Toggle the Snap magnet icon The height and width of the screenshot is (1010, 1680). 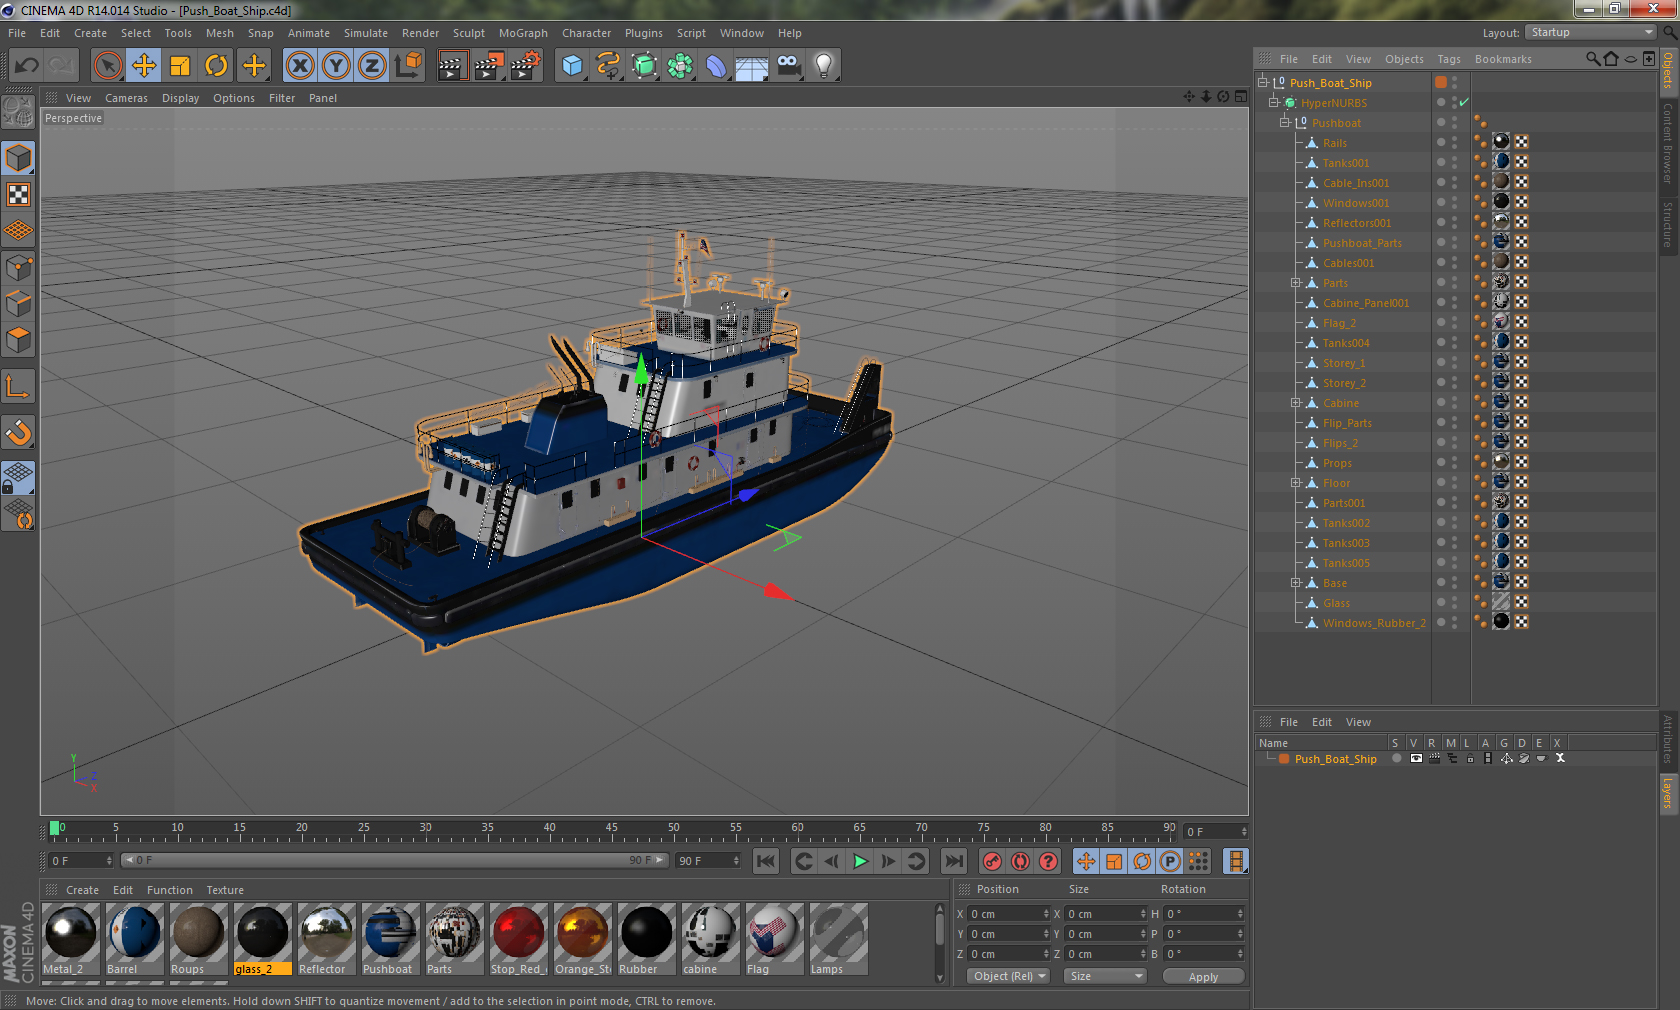pos(19,432)
